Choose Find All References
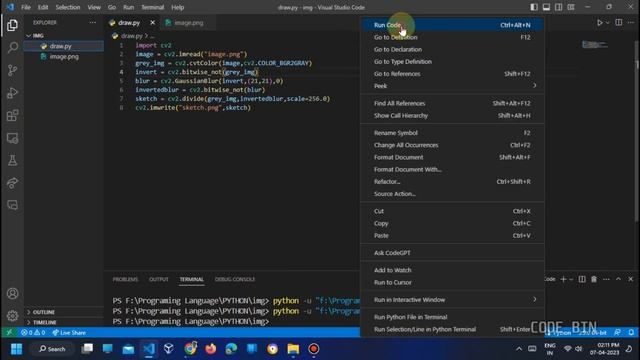The height and width of the screenshot is (360, 640). click(x=452, y=103)
